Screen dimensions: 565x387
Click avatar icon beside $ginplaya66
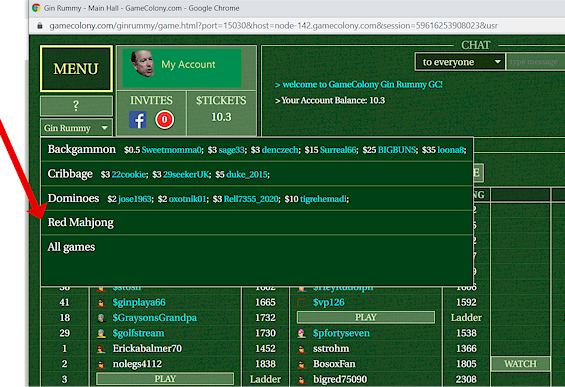pos(101,303)
